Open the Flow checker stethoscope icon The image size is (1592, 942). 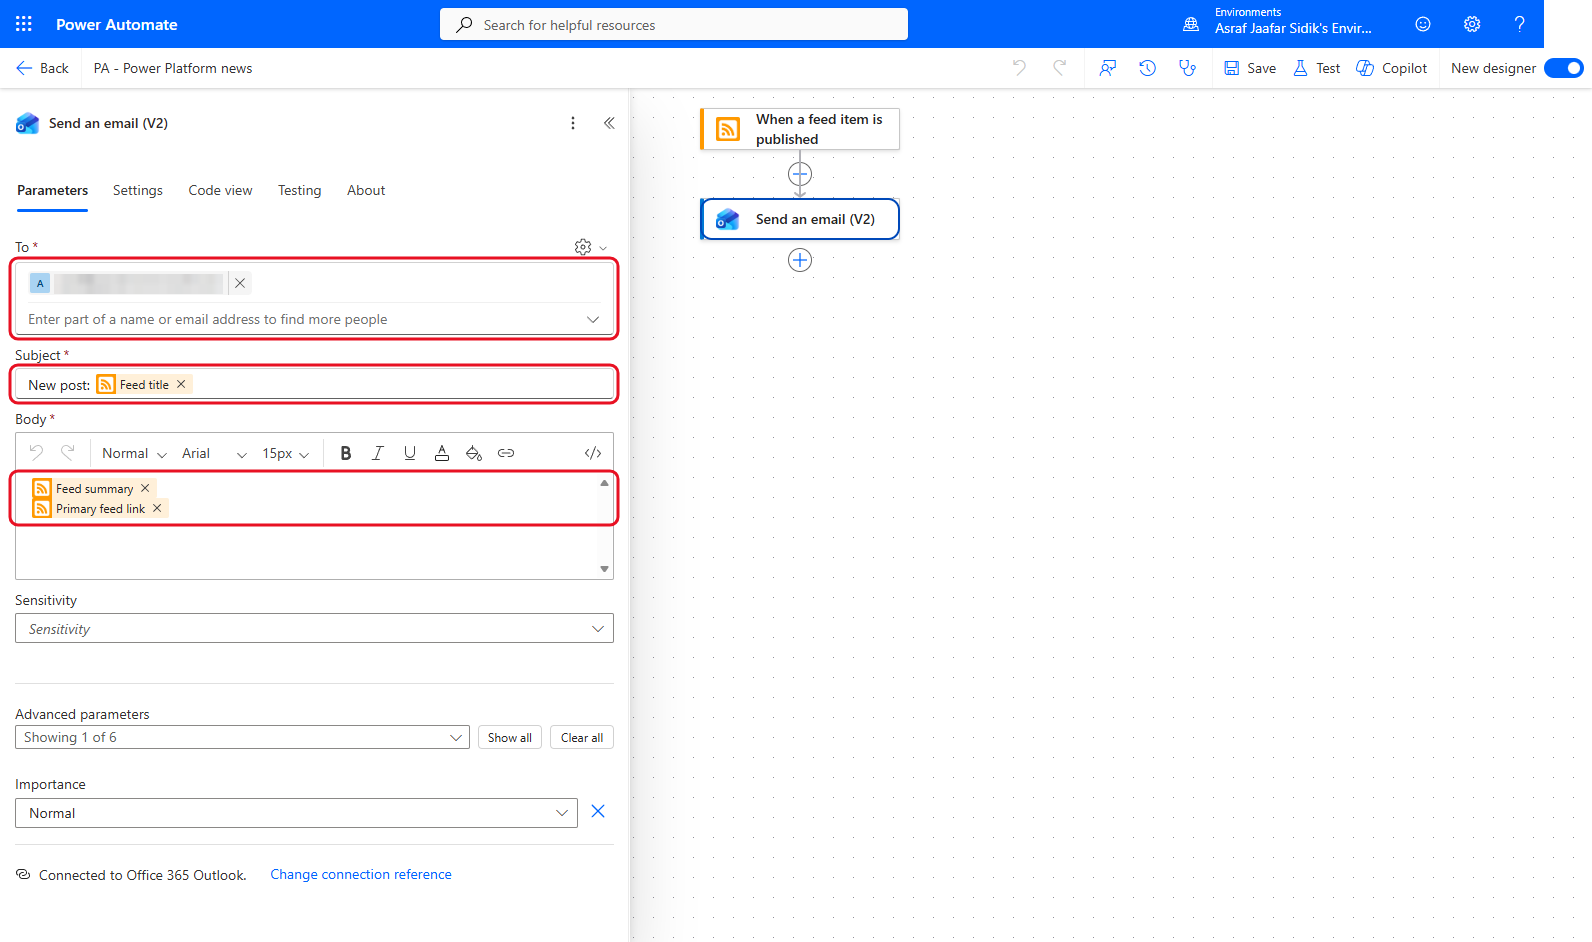click(1187, 68)
